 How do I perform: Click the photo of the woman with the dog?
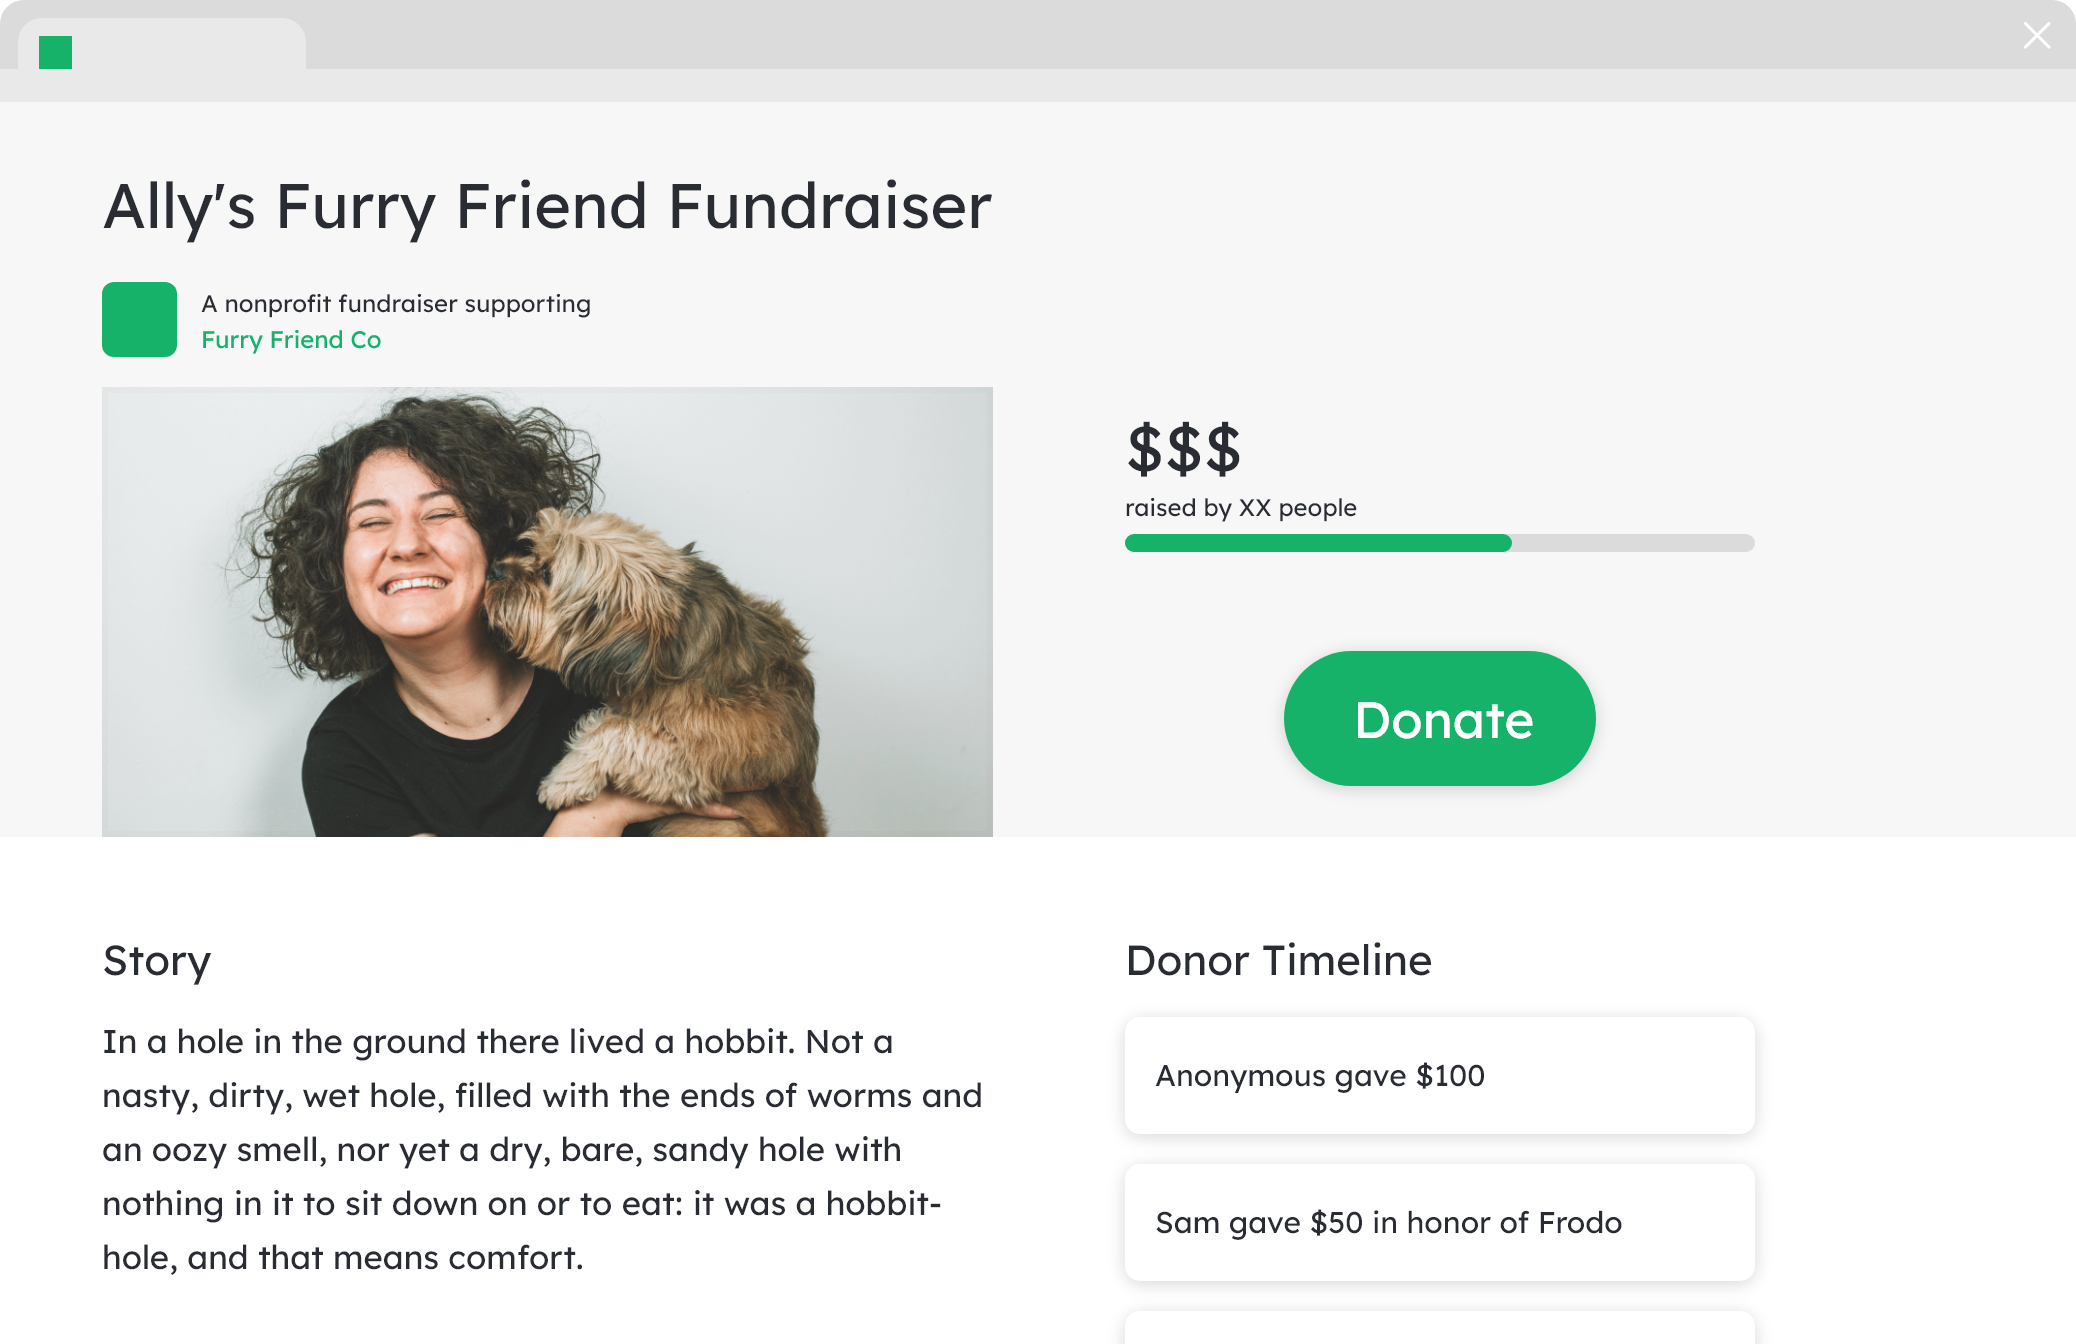pos(547,611)
